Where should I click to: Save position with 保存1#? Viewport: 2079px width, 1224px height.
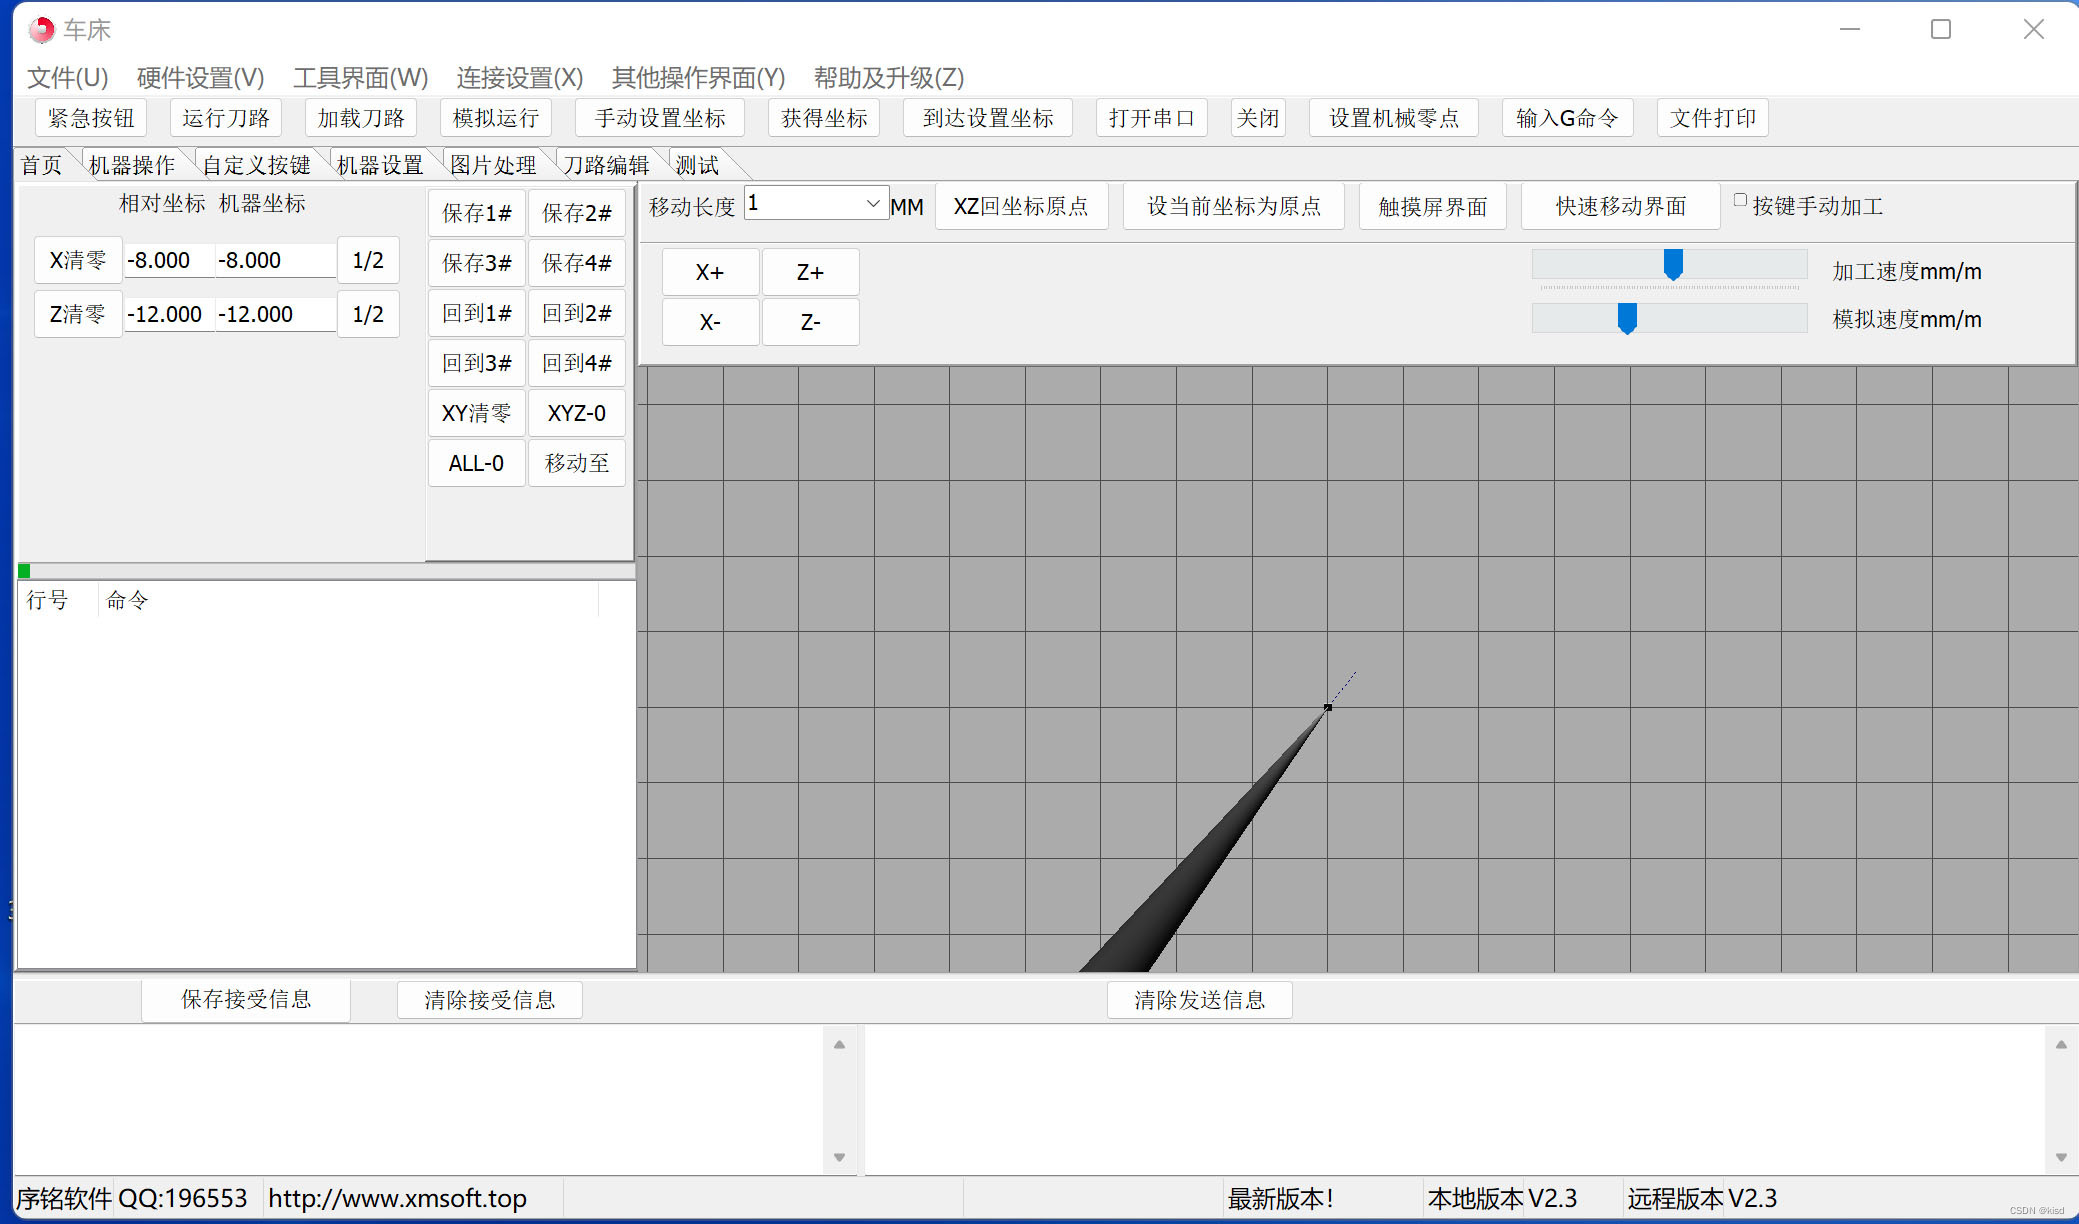(476, 212)
